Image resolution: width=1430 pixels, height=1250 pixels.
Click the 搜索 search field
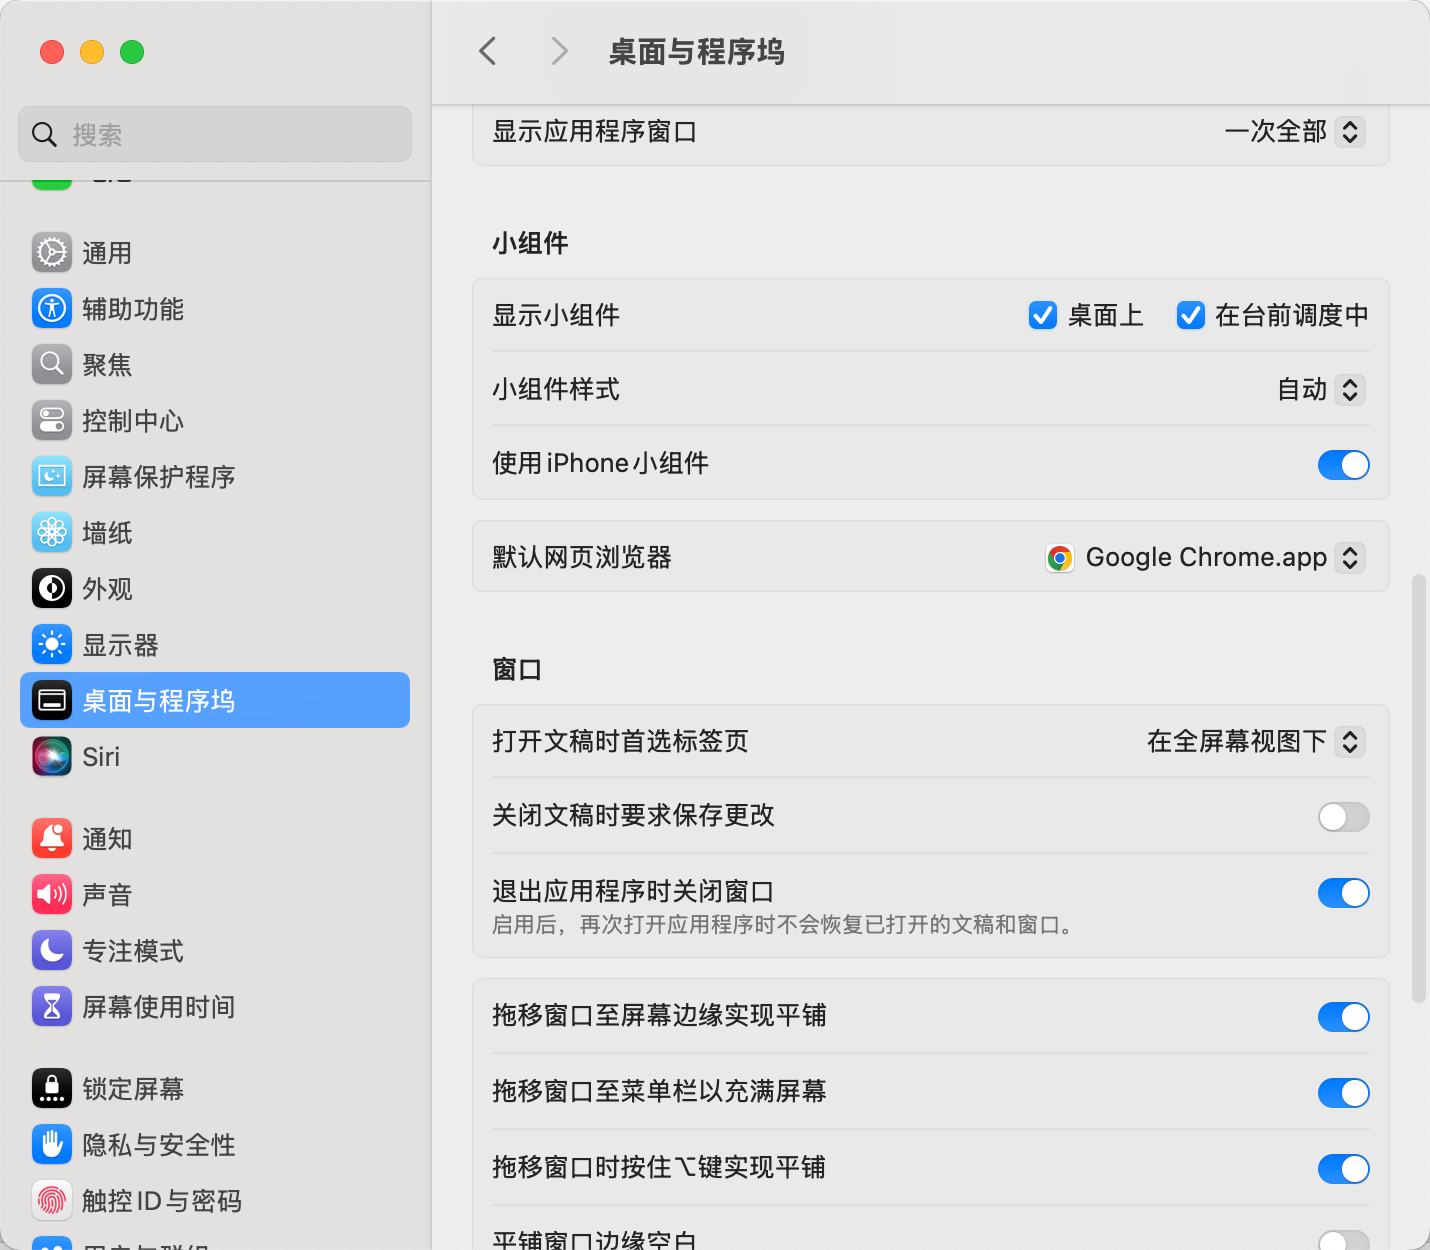tap(215, 134)
